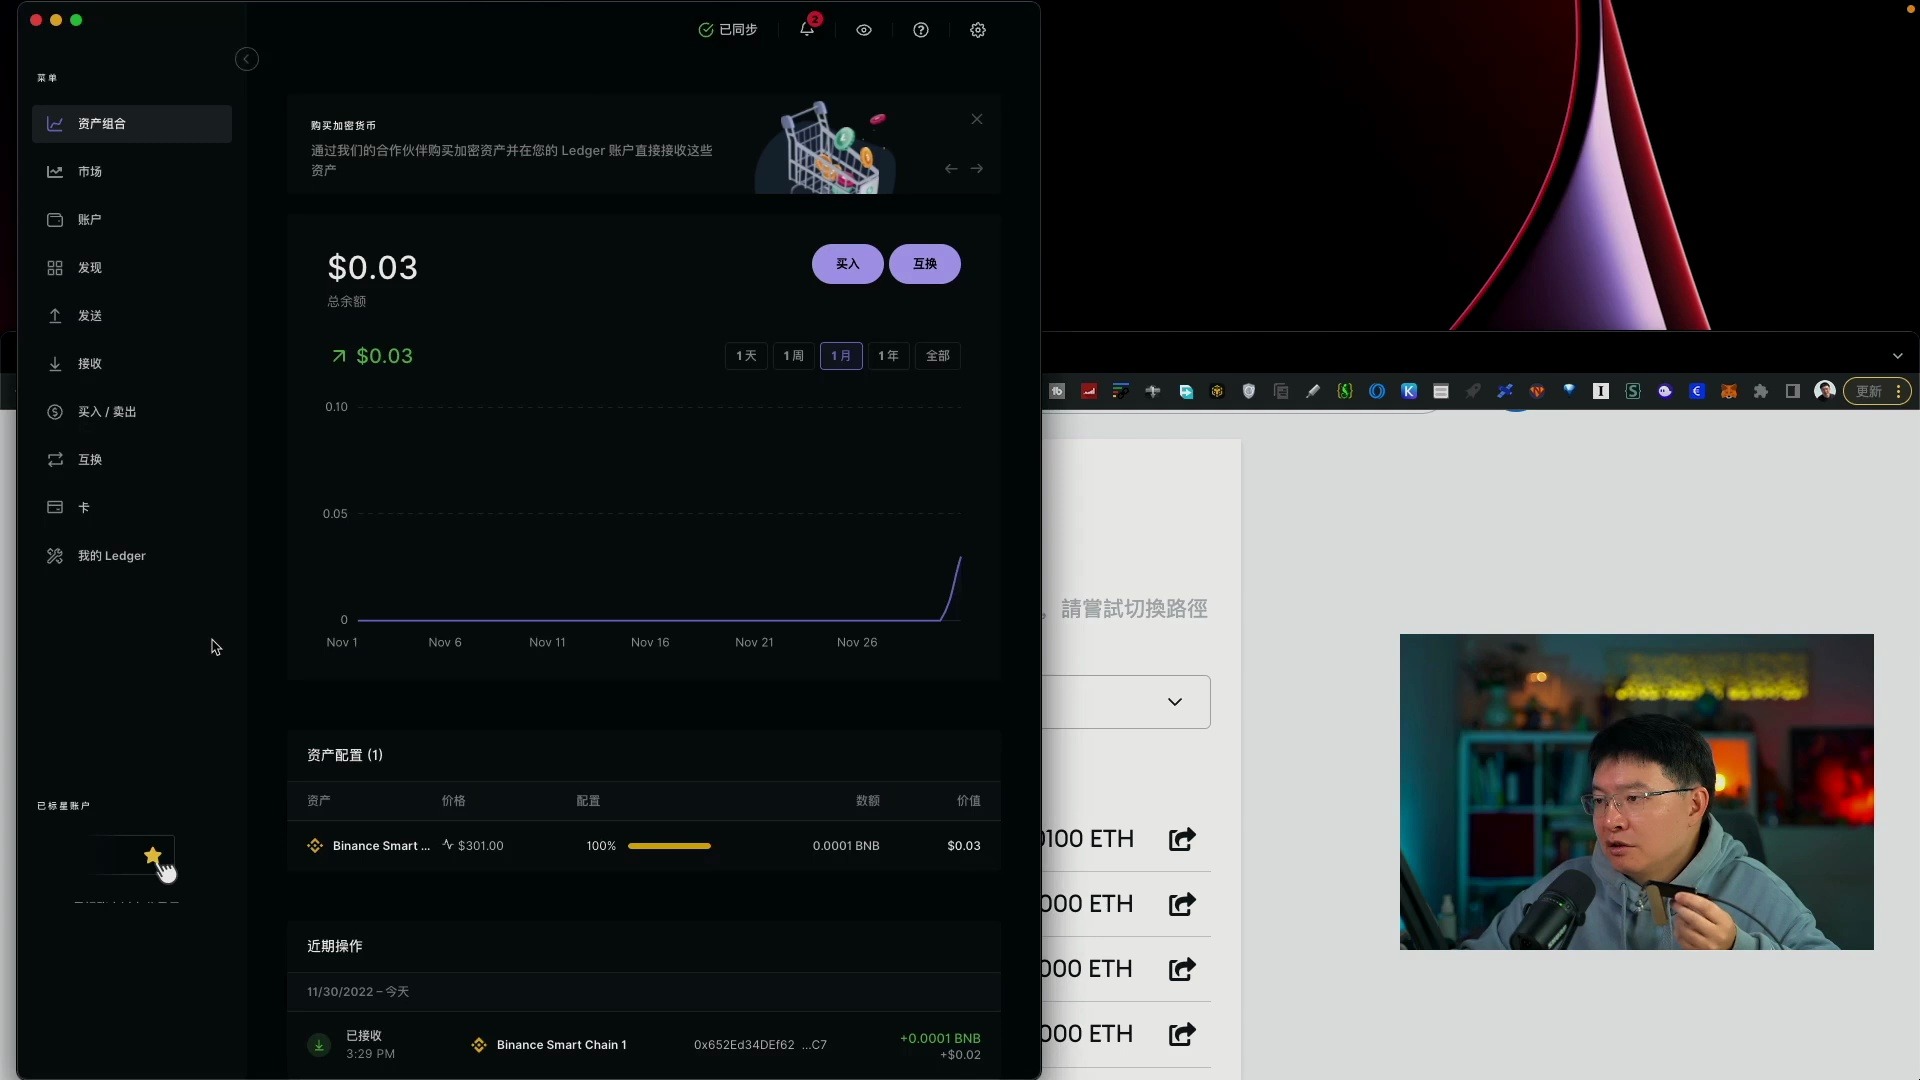
Task: Click address 0x652Ed34DEf62 in operations
Action: [x=760, y=1045]
